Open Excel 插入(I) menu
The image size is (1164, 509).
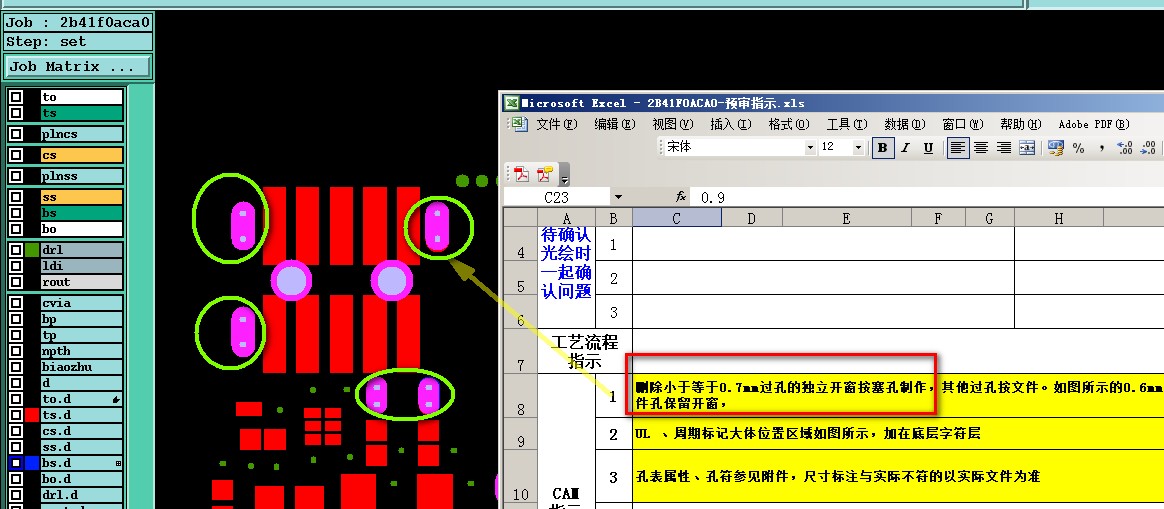pos(730,125)
